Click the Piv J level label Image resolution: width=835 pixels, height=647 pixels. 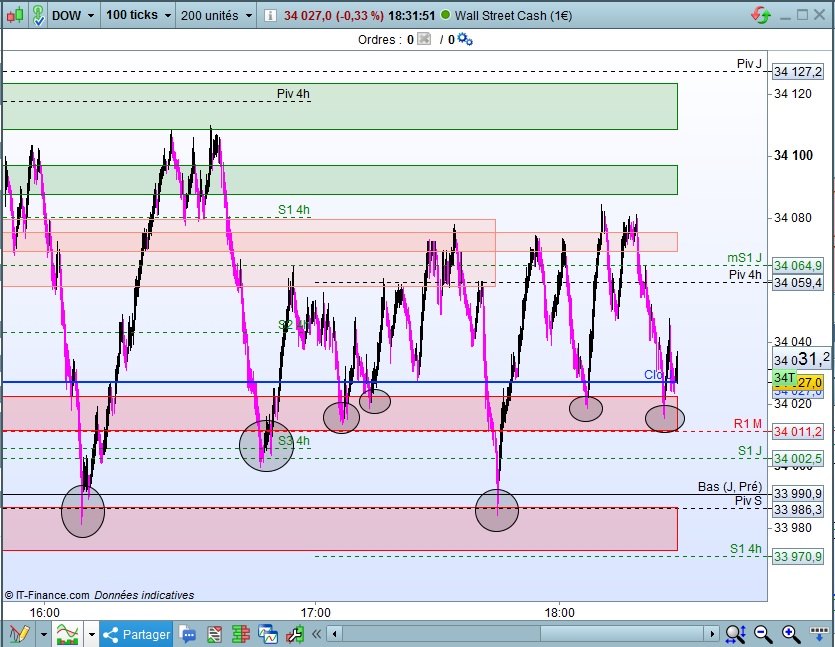click(x=749, y=63)
